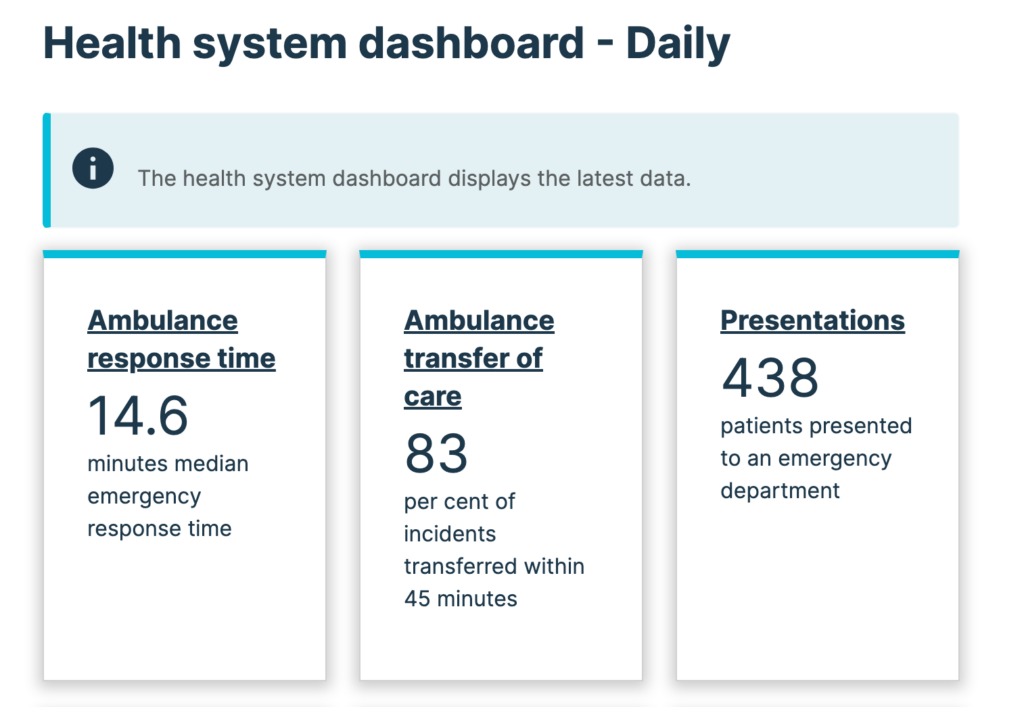The width and height of the screenshot is (1024, 707).
Task: Click the 438 presentations number
Action: [770, 378]
